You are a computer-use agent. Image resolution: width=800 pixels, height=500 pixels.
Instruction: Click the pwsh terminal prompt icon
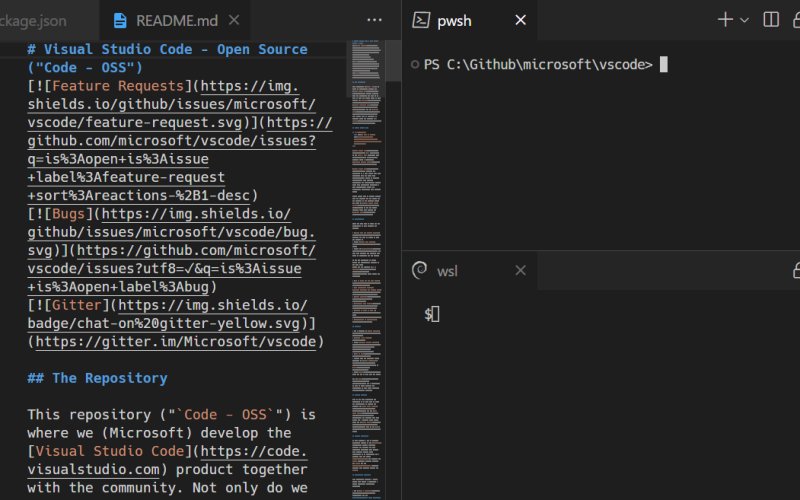[x=421, y=20]
